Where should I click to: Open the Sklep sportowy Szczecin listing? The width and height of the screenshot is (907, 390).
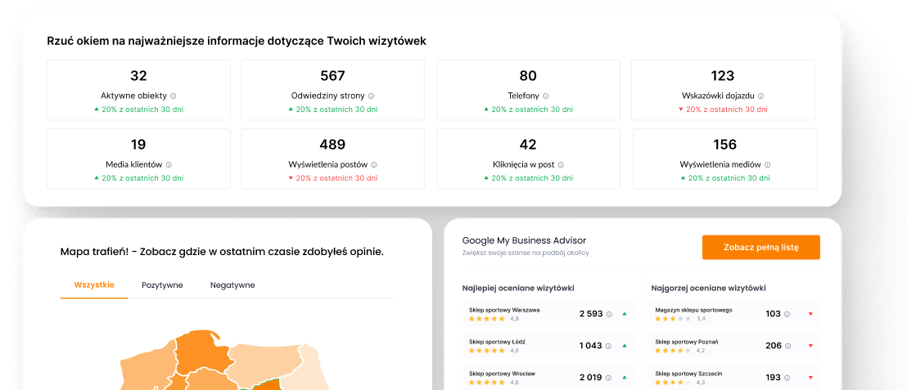pyautogui.click(x=735, y=378)
